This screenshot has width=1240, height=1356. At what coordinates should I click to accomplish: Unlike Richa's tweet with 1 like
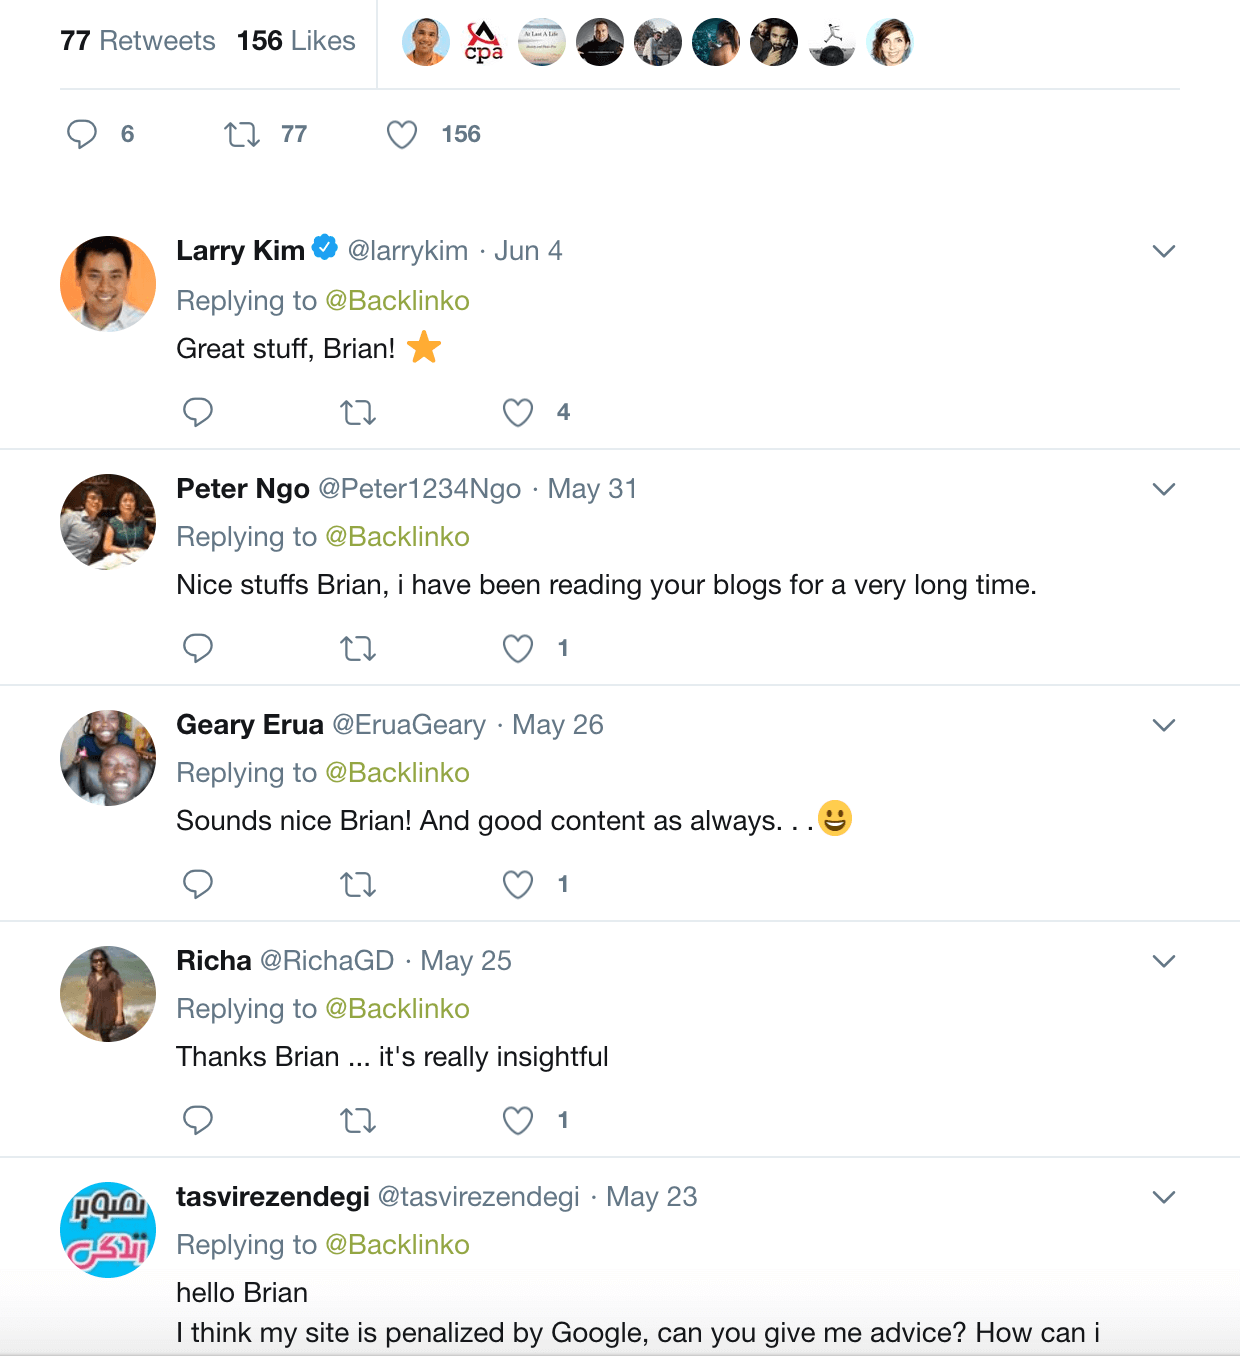518,1120
